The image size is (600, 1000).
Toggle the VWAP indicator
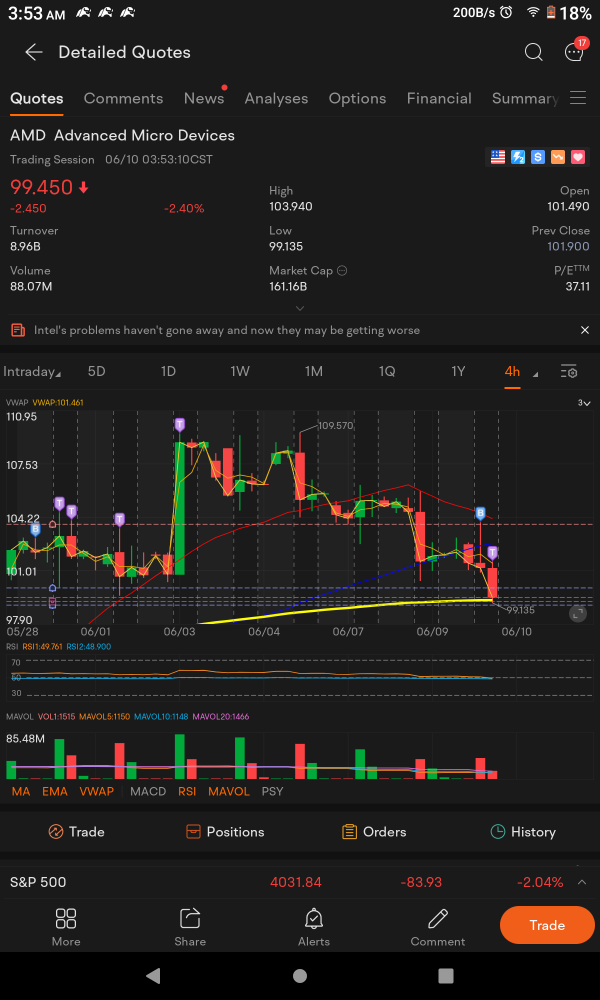point(96,791)
